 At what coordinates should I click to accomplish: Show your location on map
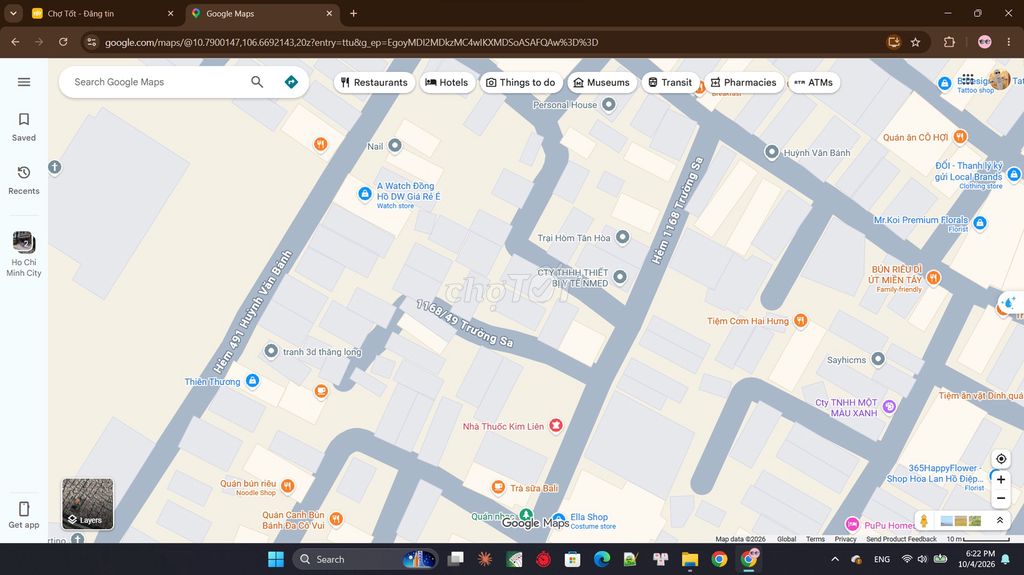(1000, 459)
